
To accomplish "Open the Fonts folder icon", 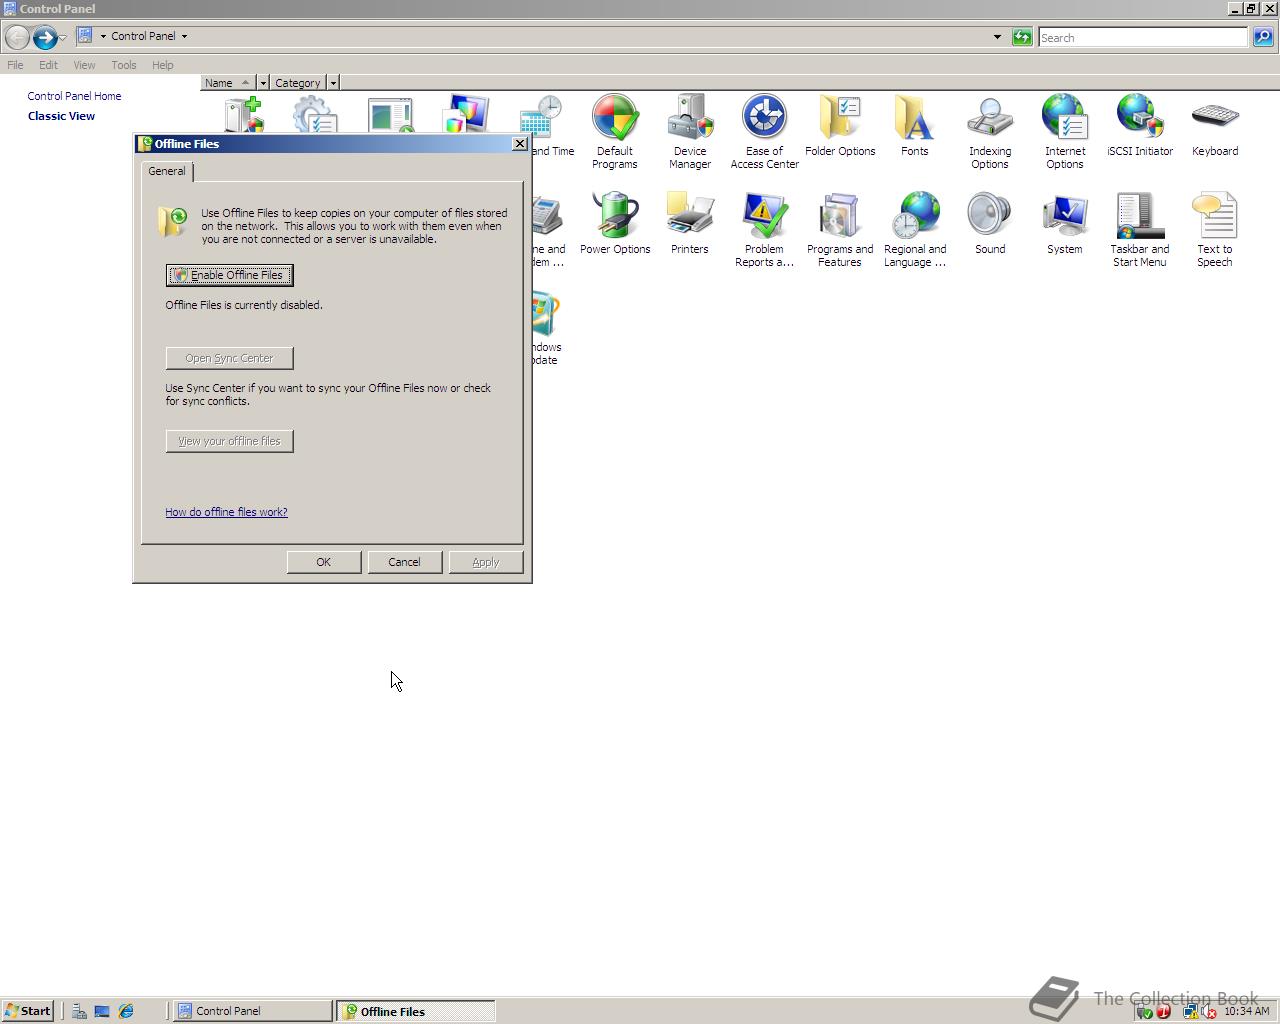I will click(x=914, y=126).
